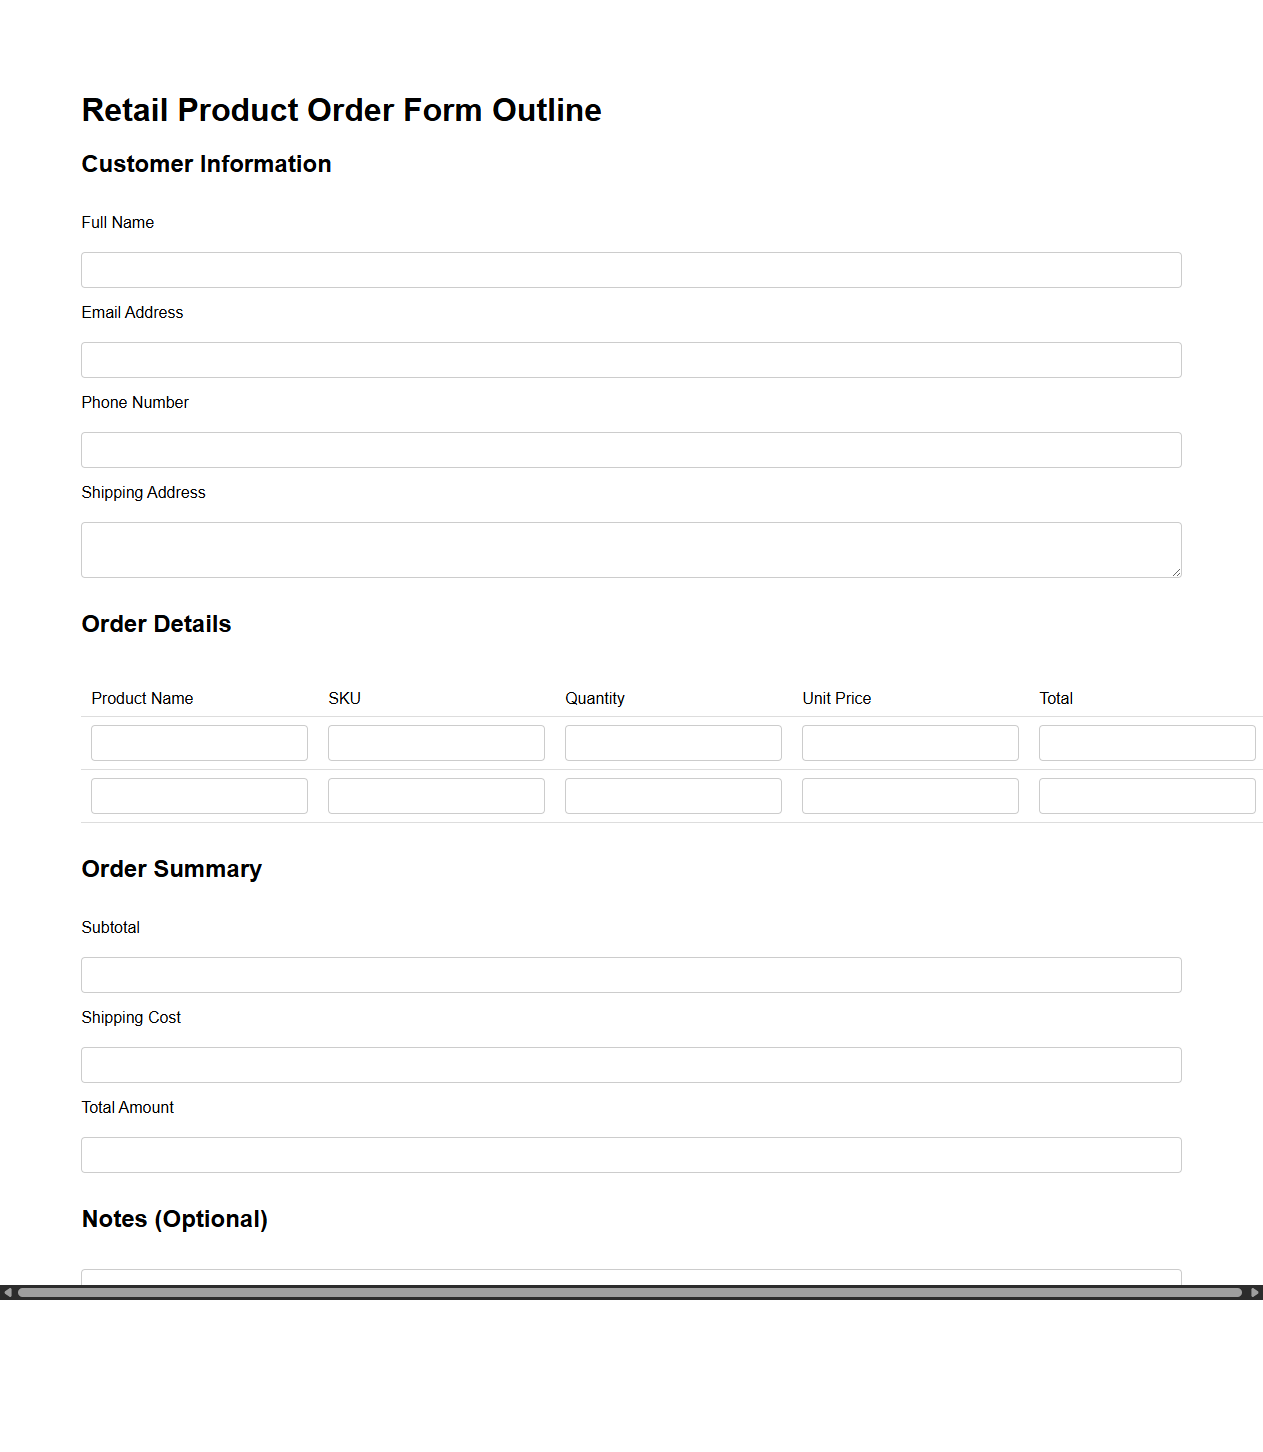Click the Email Address input field
Image resolution: width=1263 pixels, height=1452 pixels.
631,359
